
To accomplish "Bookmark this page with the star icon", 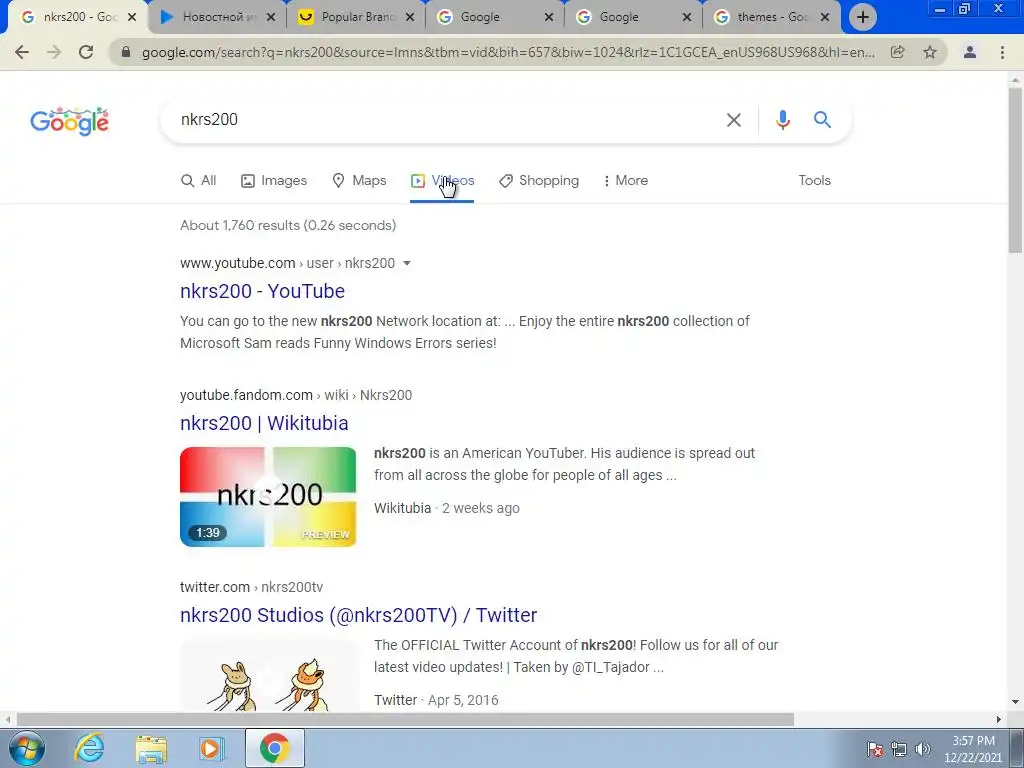I will pyautogui.click(x=930, y=52).
